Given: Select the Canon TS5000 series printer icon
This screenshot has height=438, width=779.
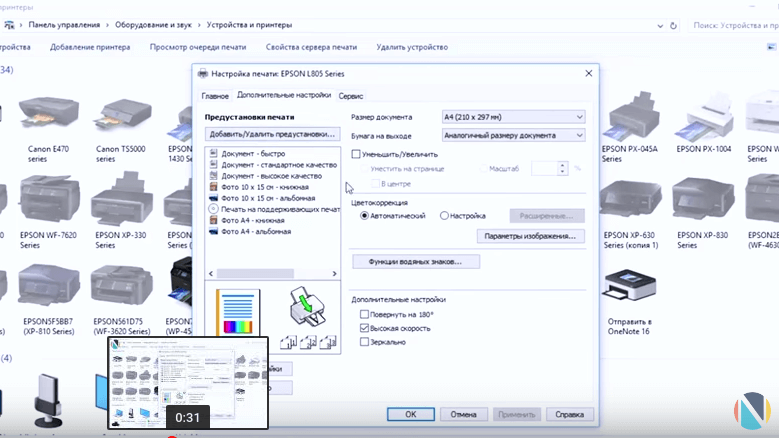Looking at the screenshot, I should (x=122, y=113).
